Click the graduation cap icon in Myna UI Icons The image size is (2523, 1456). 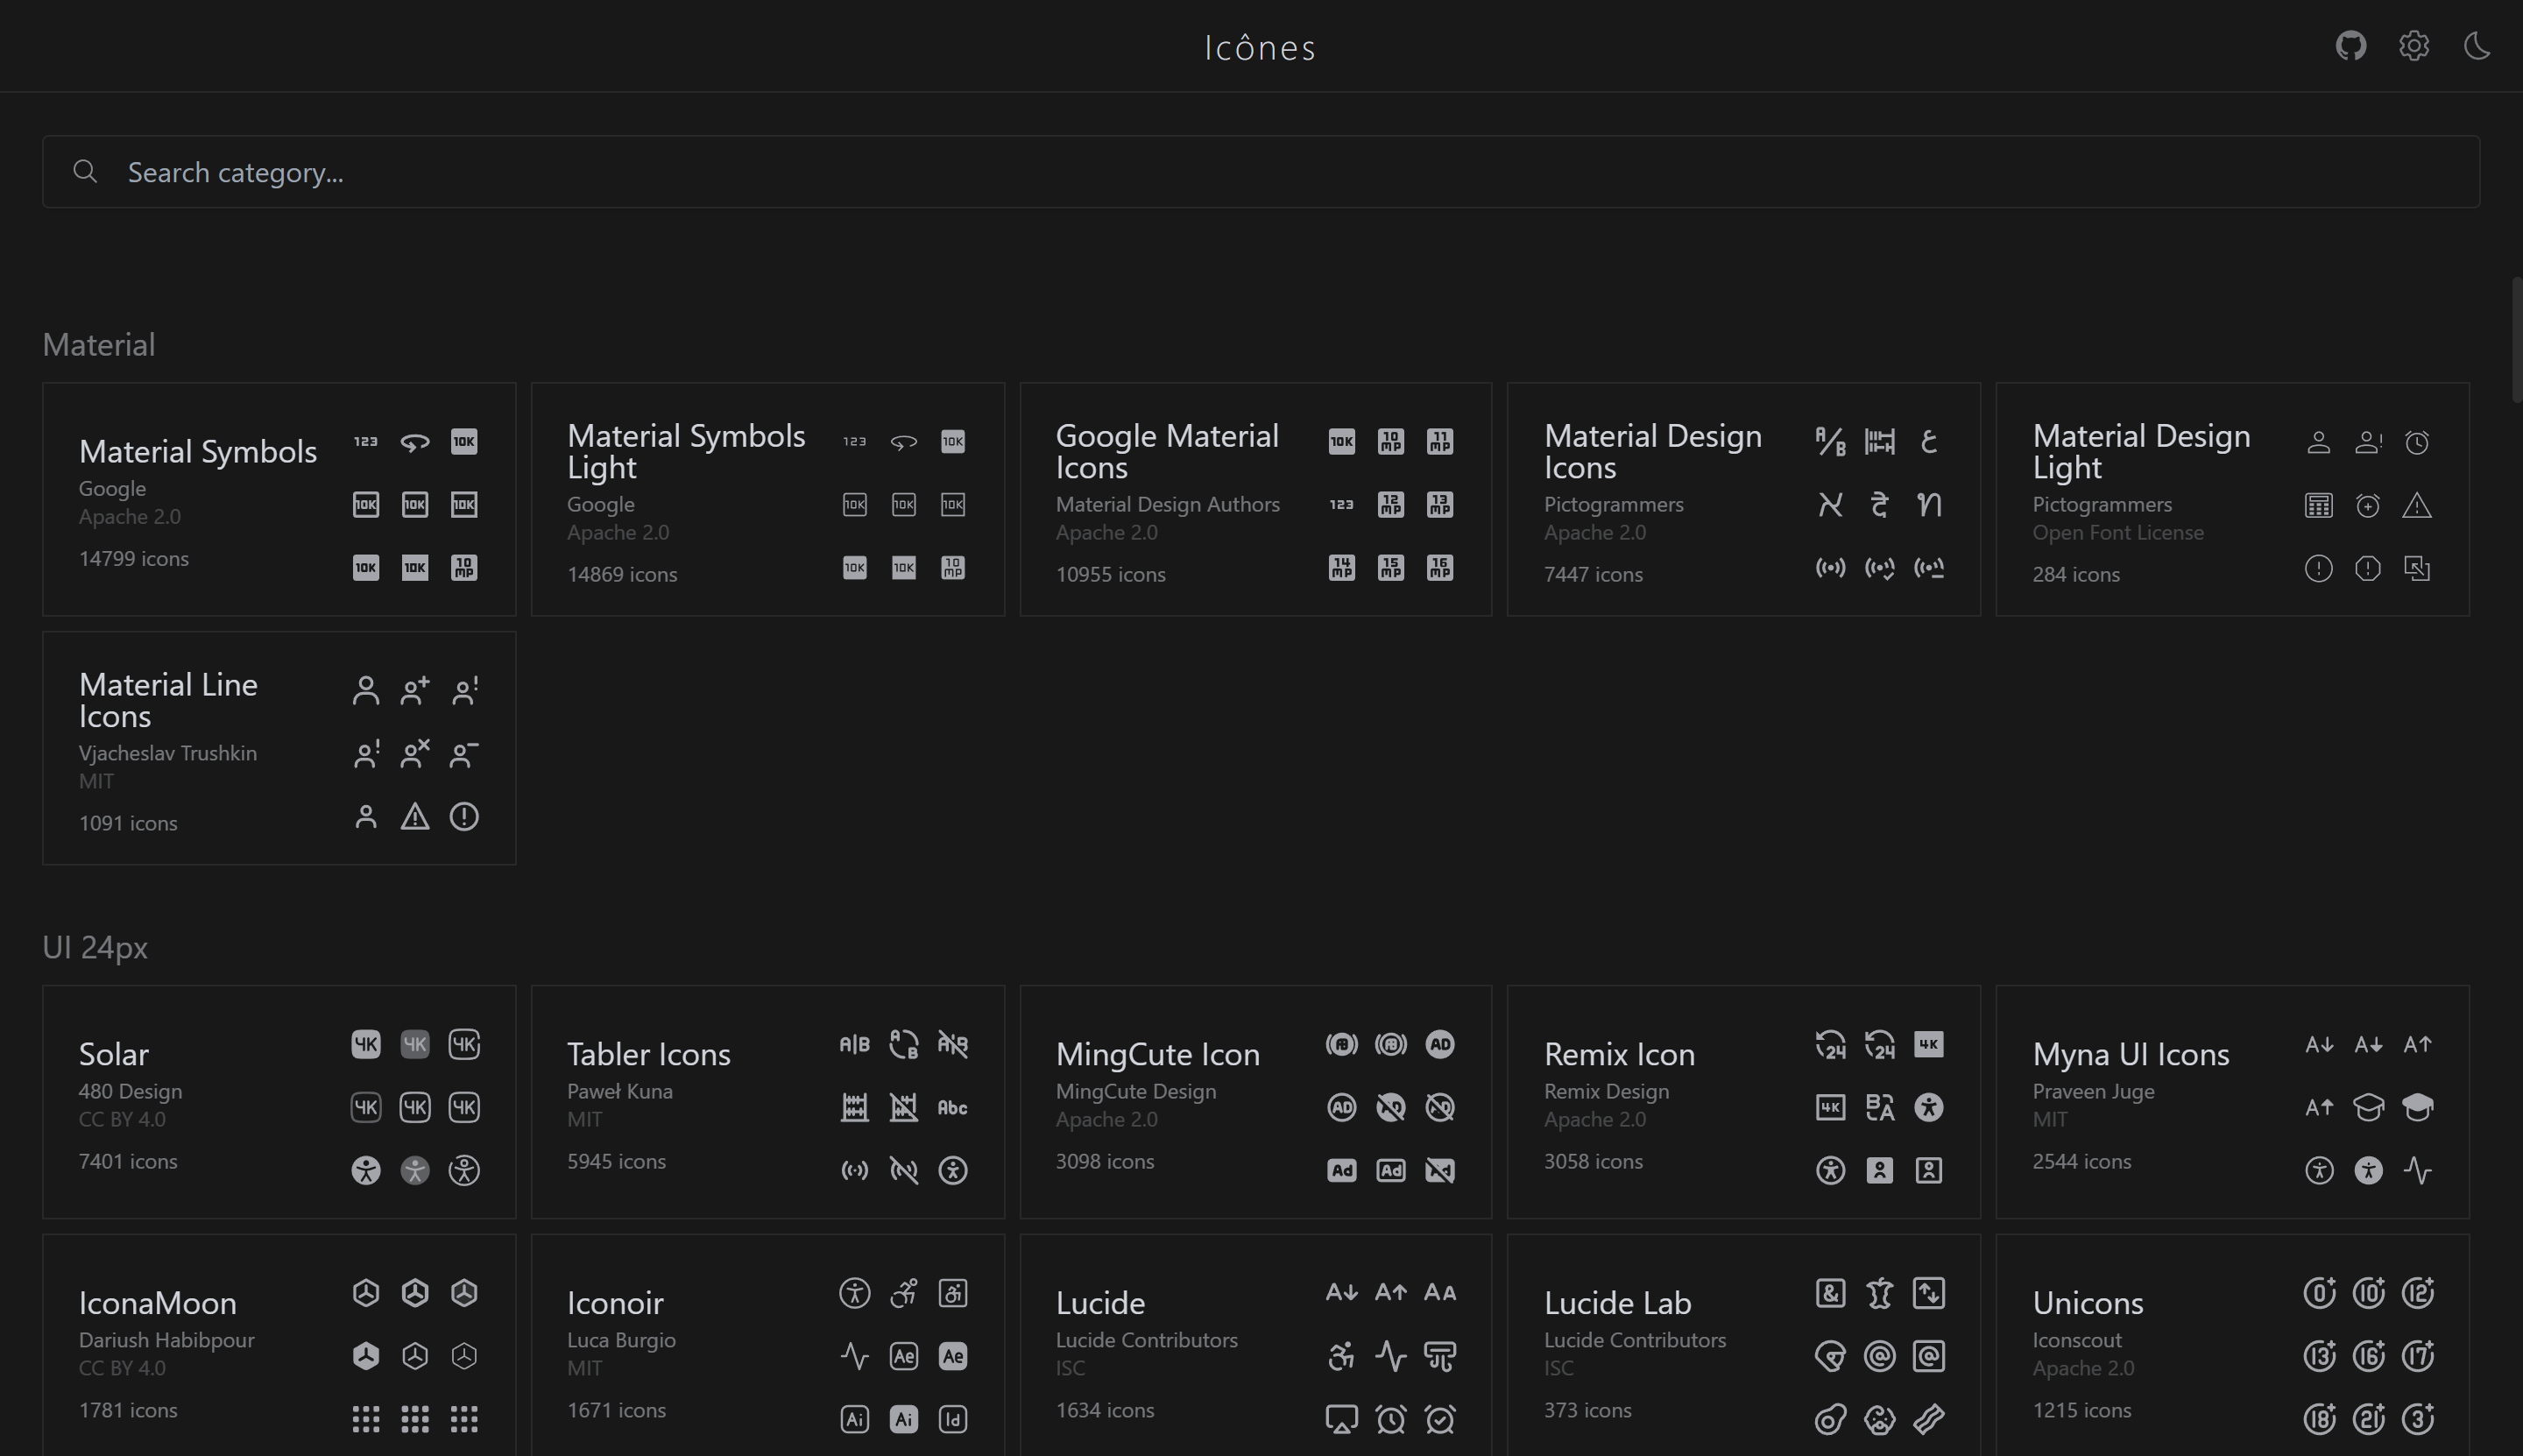[x=2369, y=1107]
